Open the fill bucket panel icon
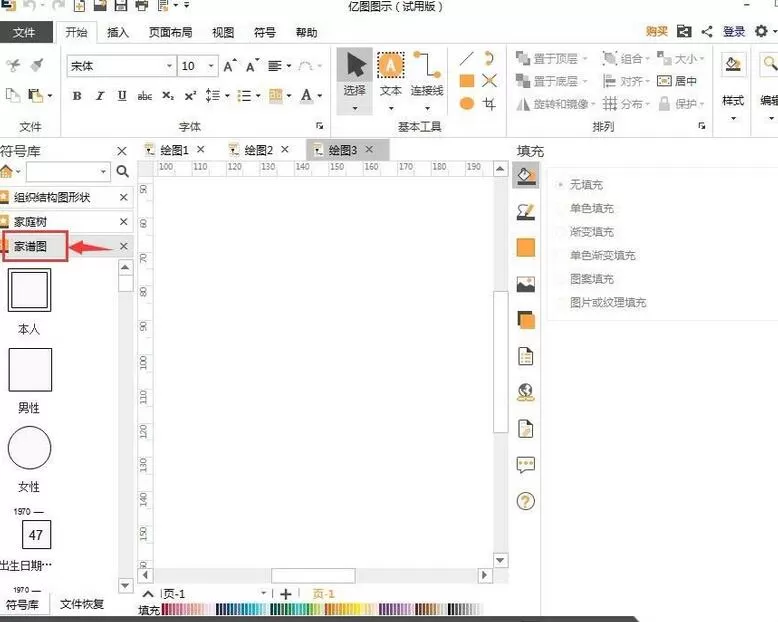The image size is (778, 622). [525, 176]
